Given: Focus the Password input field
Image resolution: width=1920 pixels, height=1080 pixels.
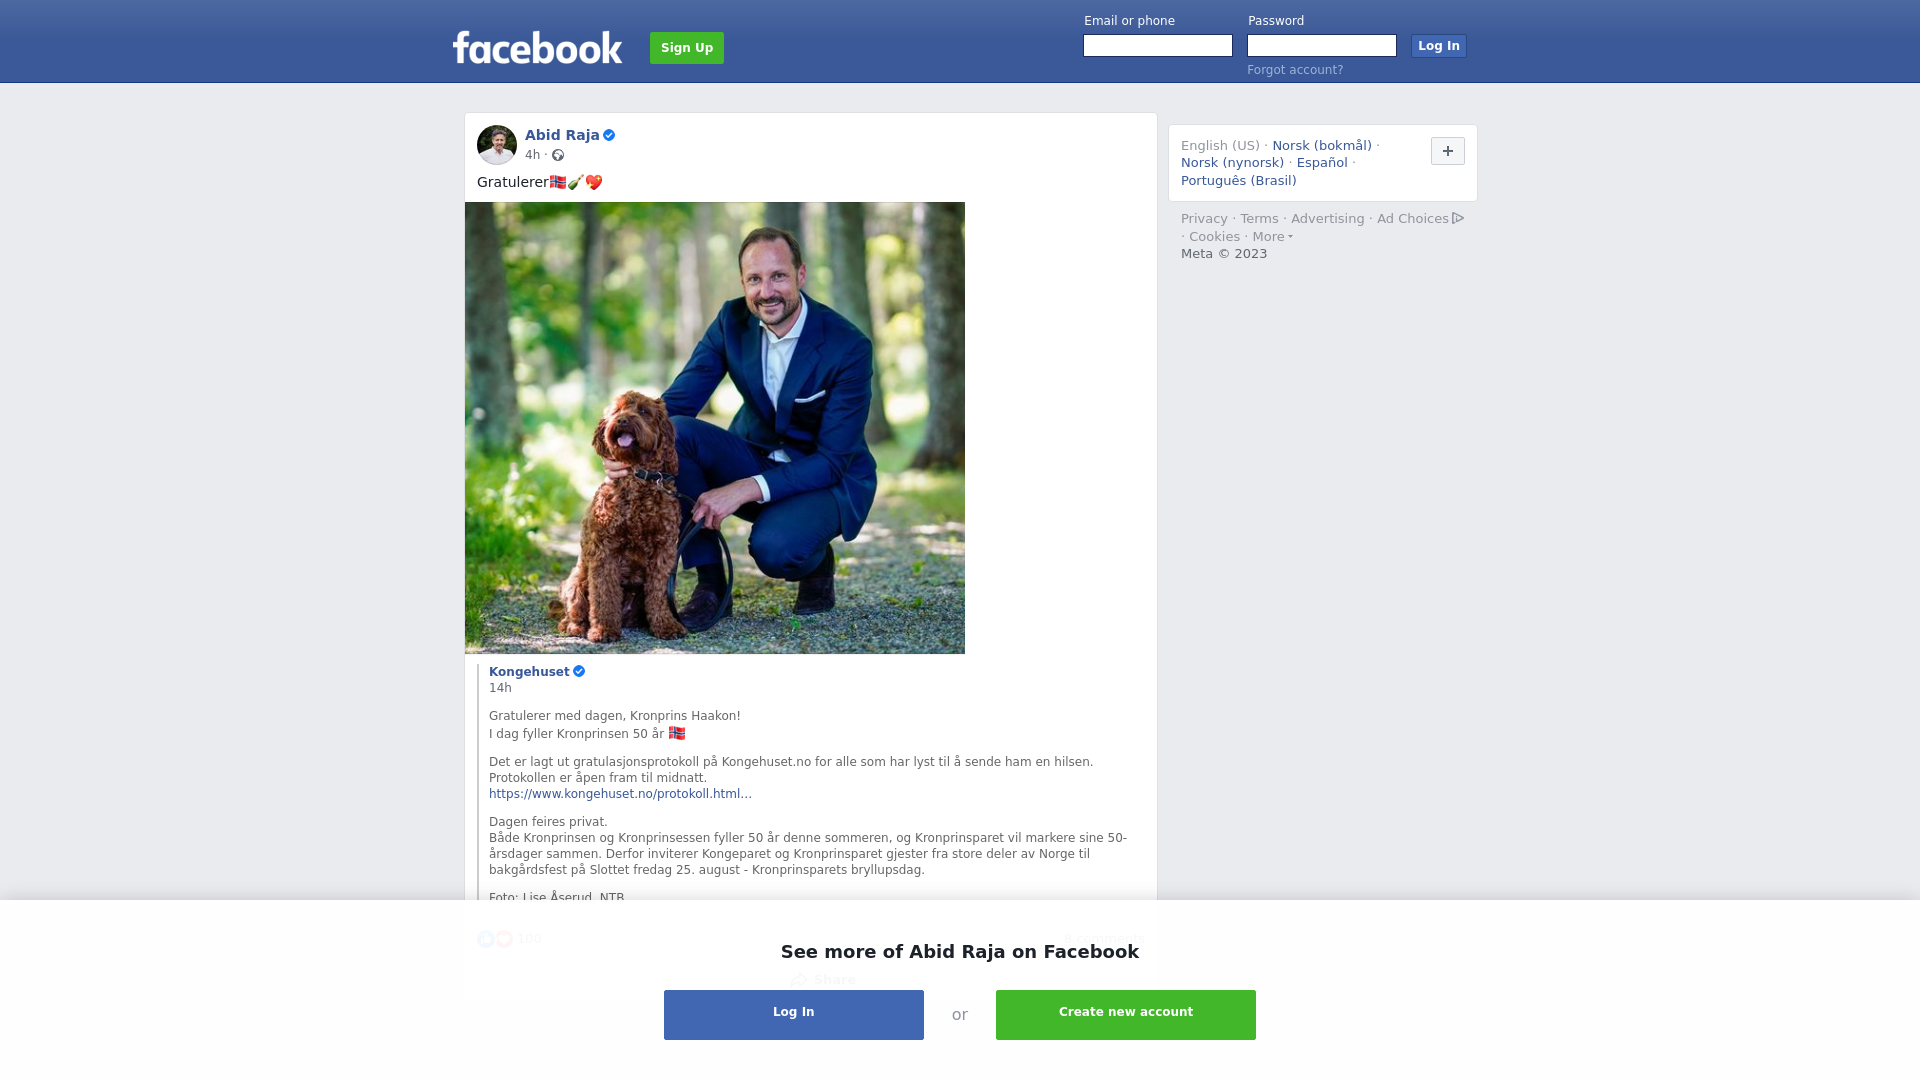Looking at the screenshot, I should click(1322, 46).
